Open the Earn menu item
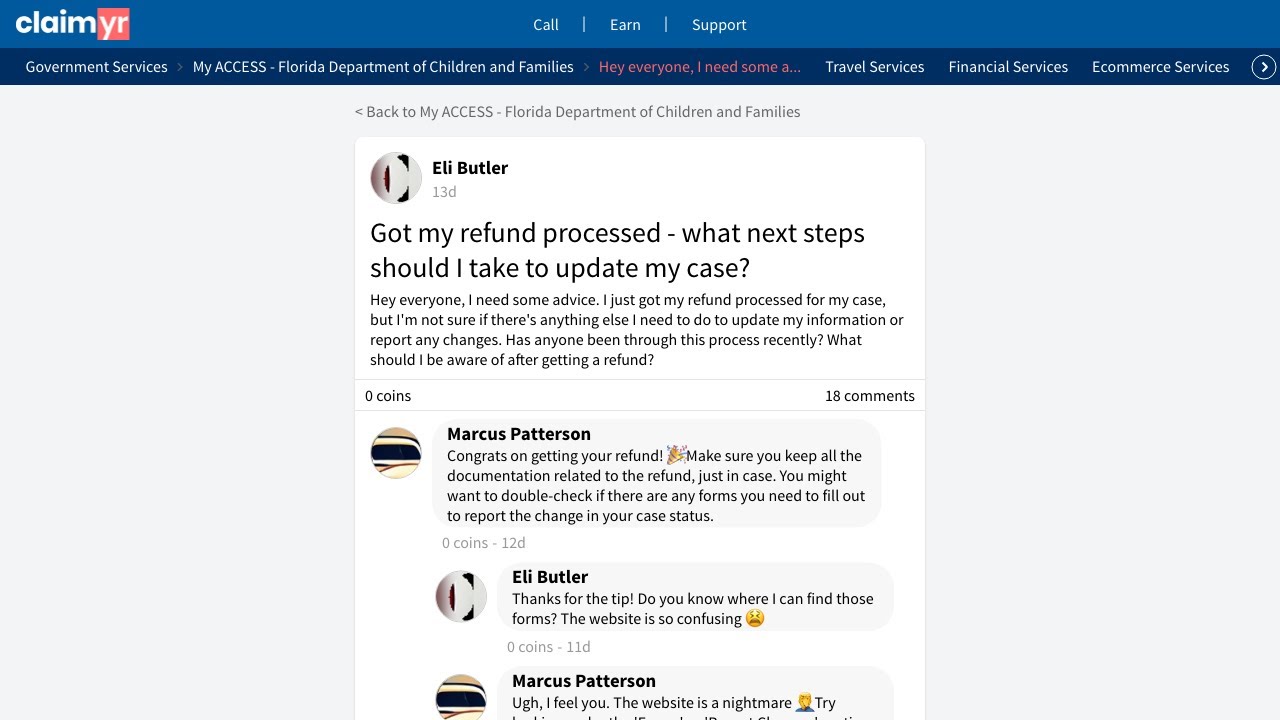Viewport: 1280px width, 720px height. tap(625, 25)
